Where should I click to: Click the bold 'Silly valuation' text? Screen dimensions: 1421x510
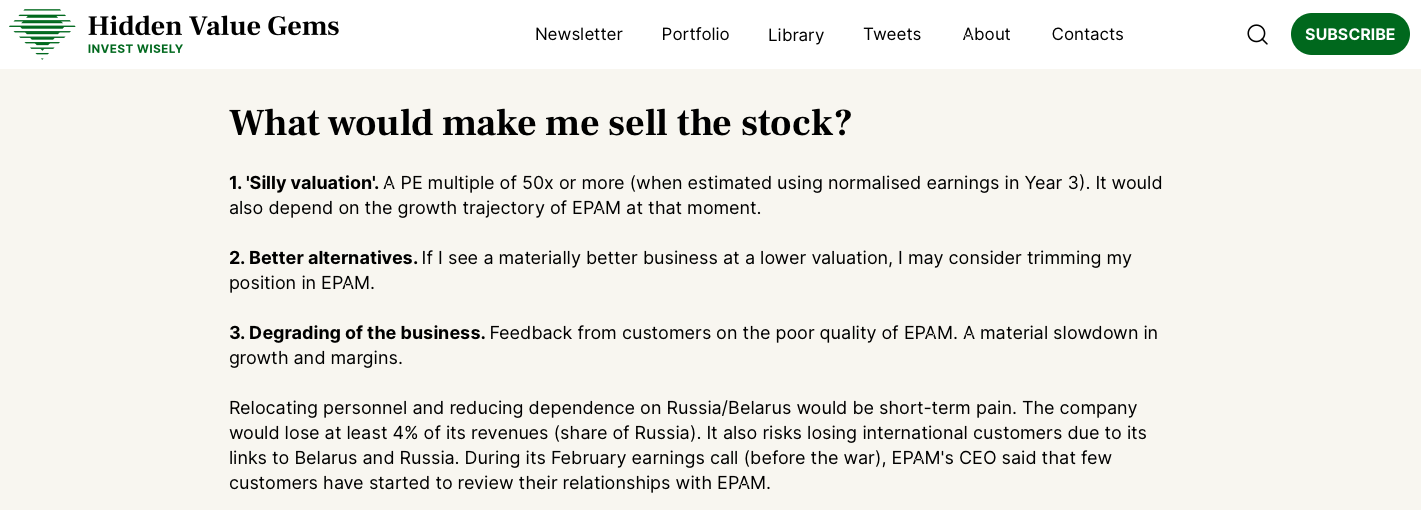(x=304, y=183)
